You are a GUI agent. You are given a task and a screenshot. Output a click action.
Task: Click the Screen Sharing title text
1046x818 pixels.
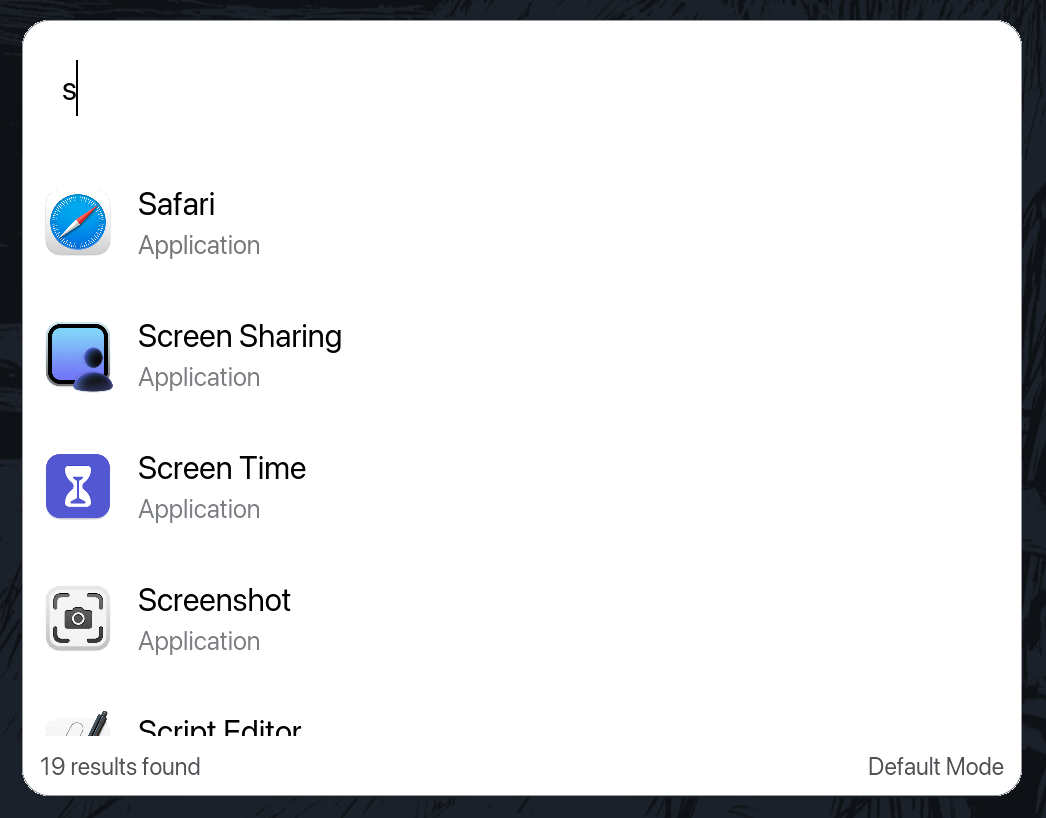point(240,336)
